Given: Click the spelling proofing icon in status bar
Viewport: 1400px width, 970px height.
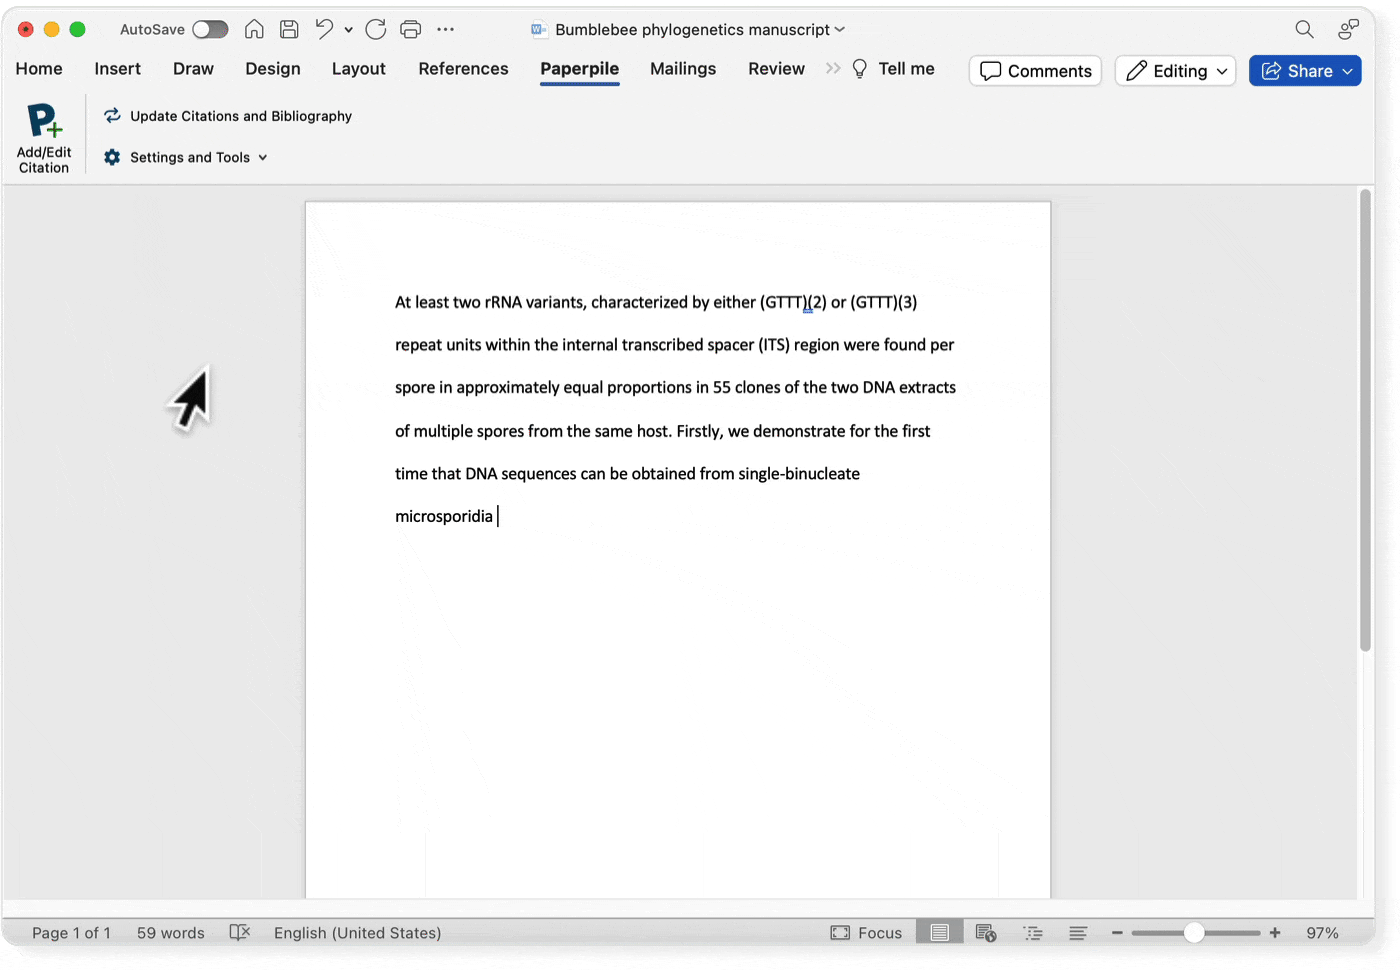Looking at the screenshot, I should pyautogui.click(x=239, y=932).
